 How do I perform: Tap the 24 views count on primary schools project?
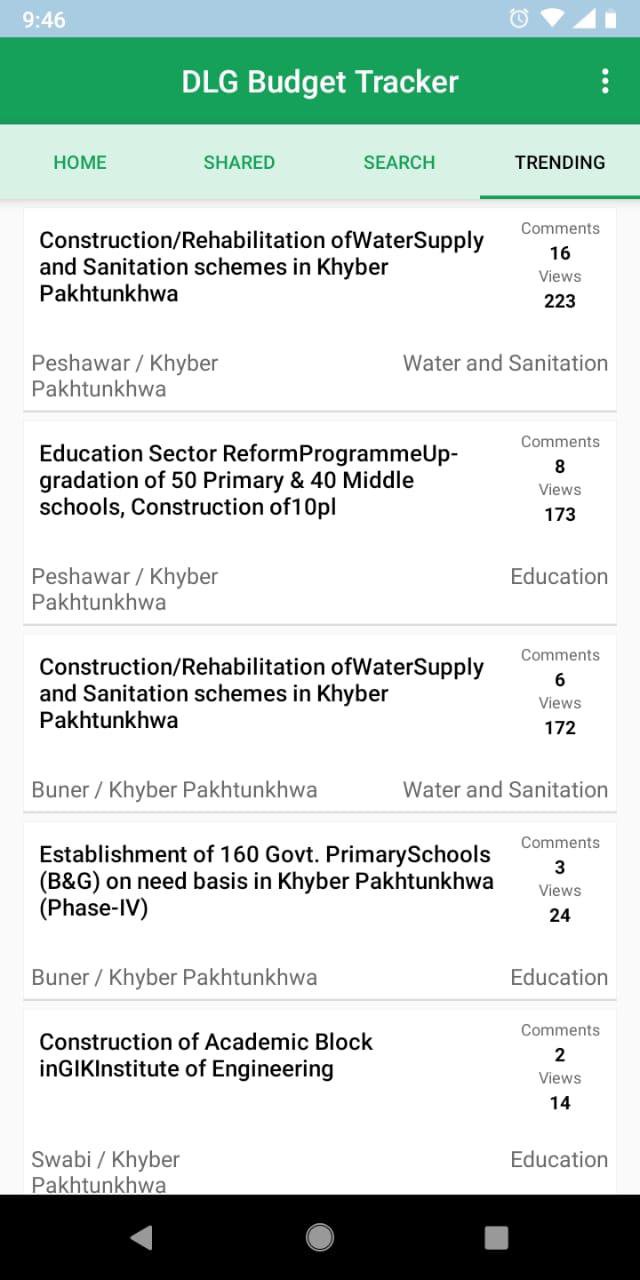[560, 915]
